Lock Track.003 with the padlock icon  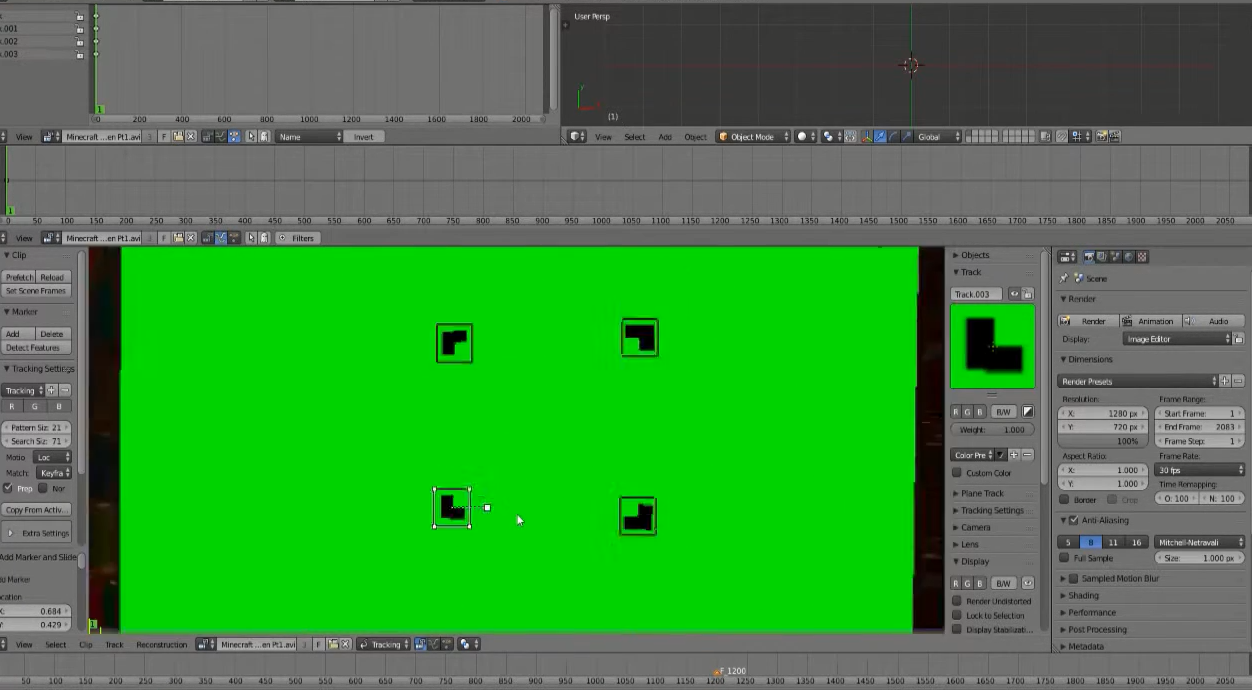click(1028, 294)
